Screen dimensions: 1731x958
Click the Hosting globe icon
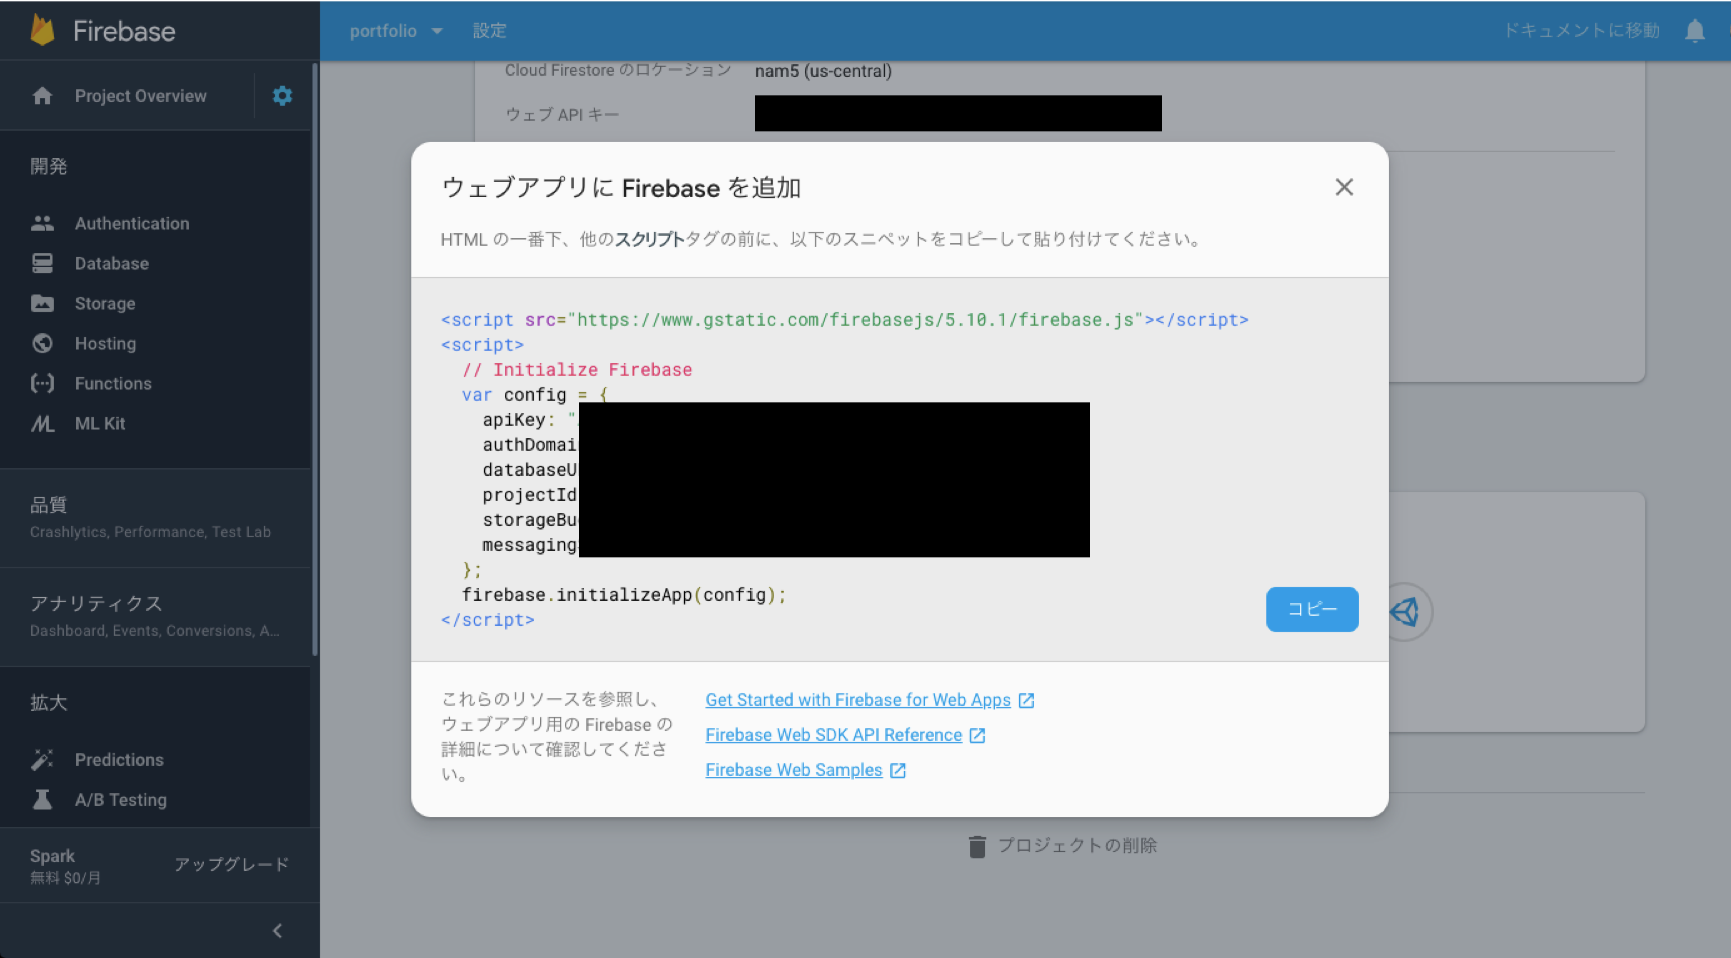pyautogui.click(x=42, y=343)
